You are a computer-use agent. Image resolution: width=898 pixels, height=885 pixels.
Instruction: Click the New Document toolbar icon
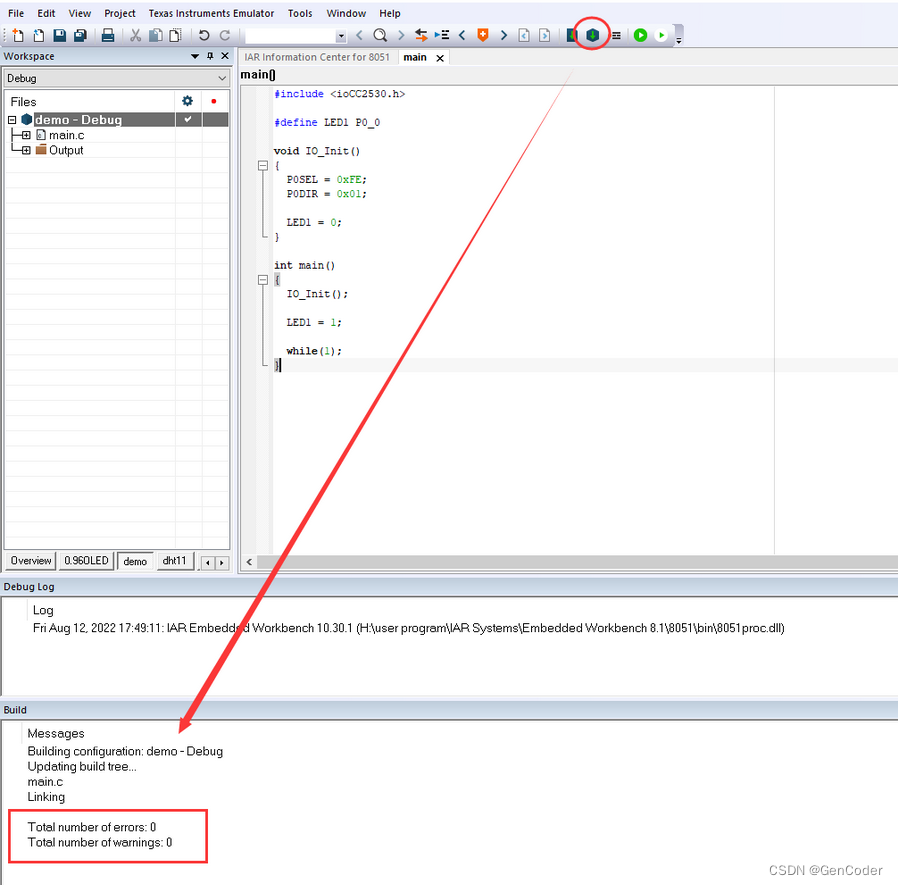[18, 36]
